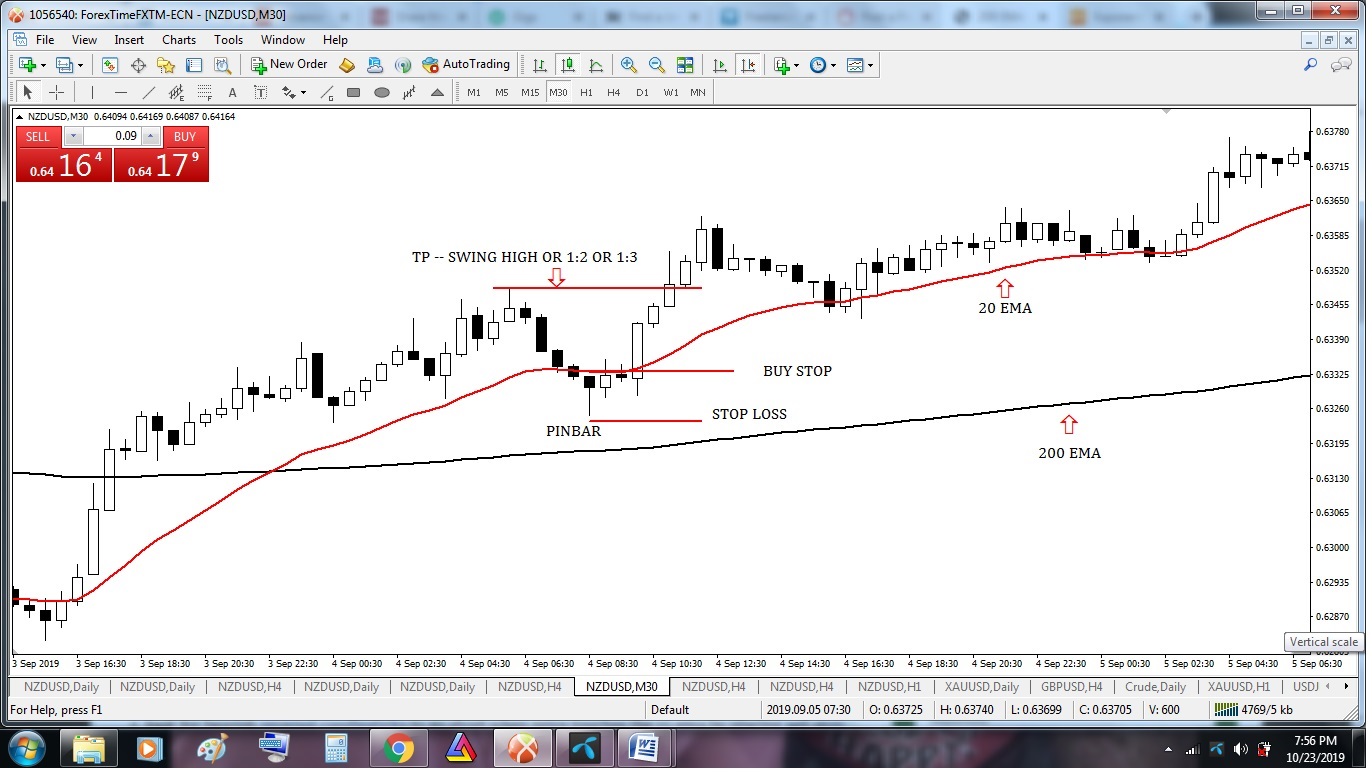
Task: Toggle AutoTrading on or off
Action: tap(466, 65)
